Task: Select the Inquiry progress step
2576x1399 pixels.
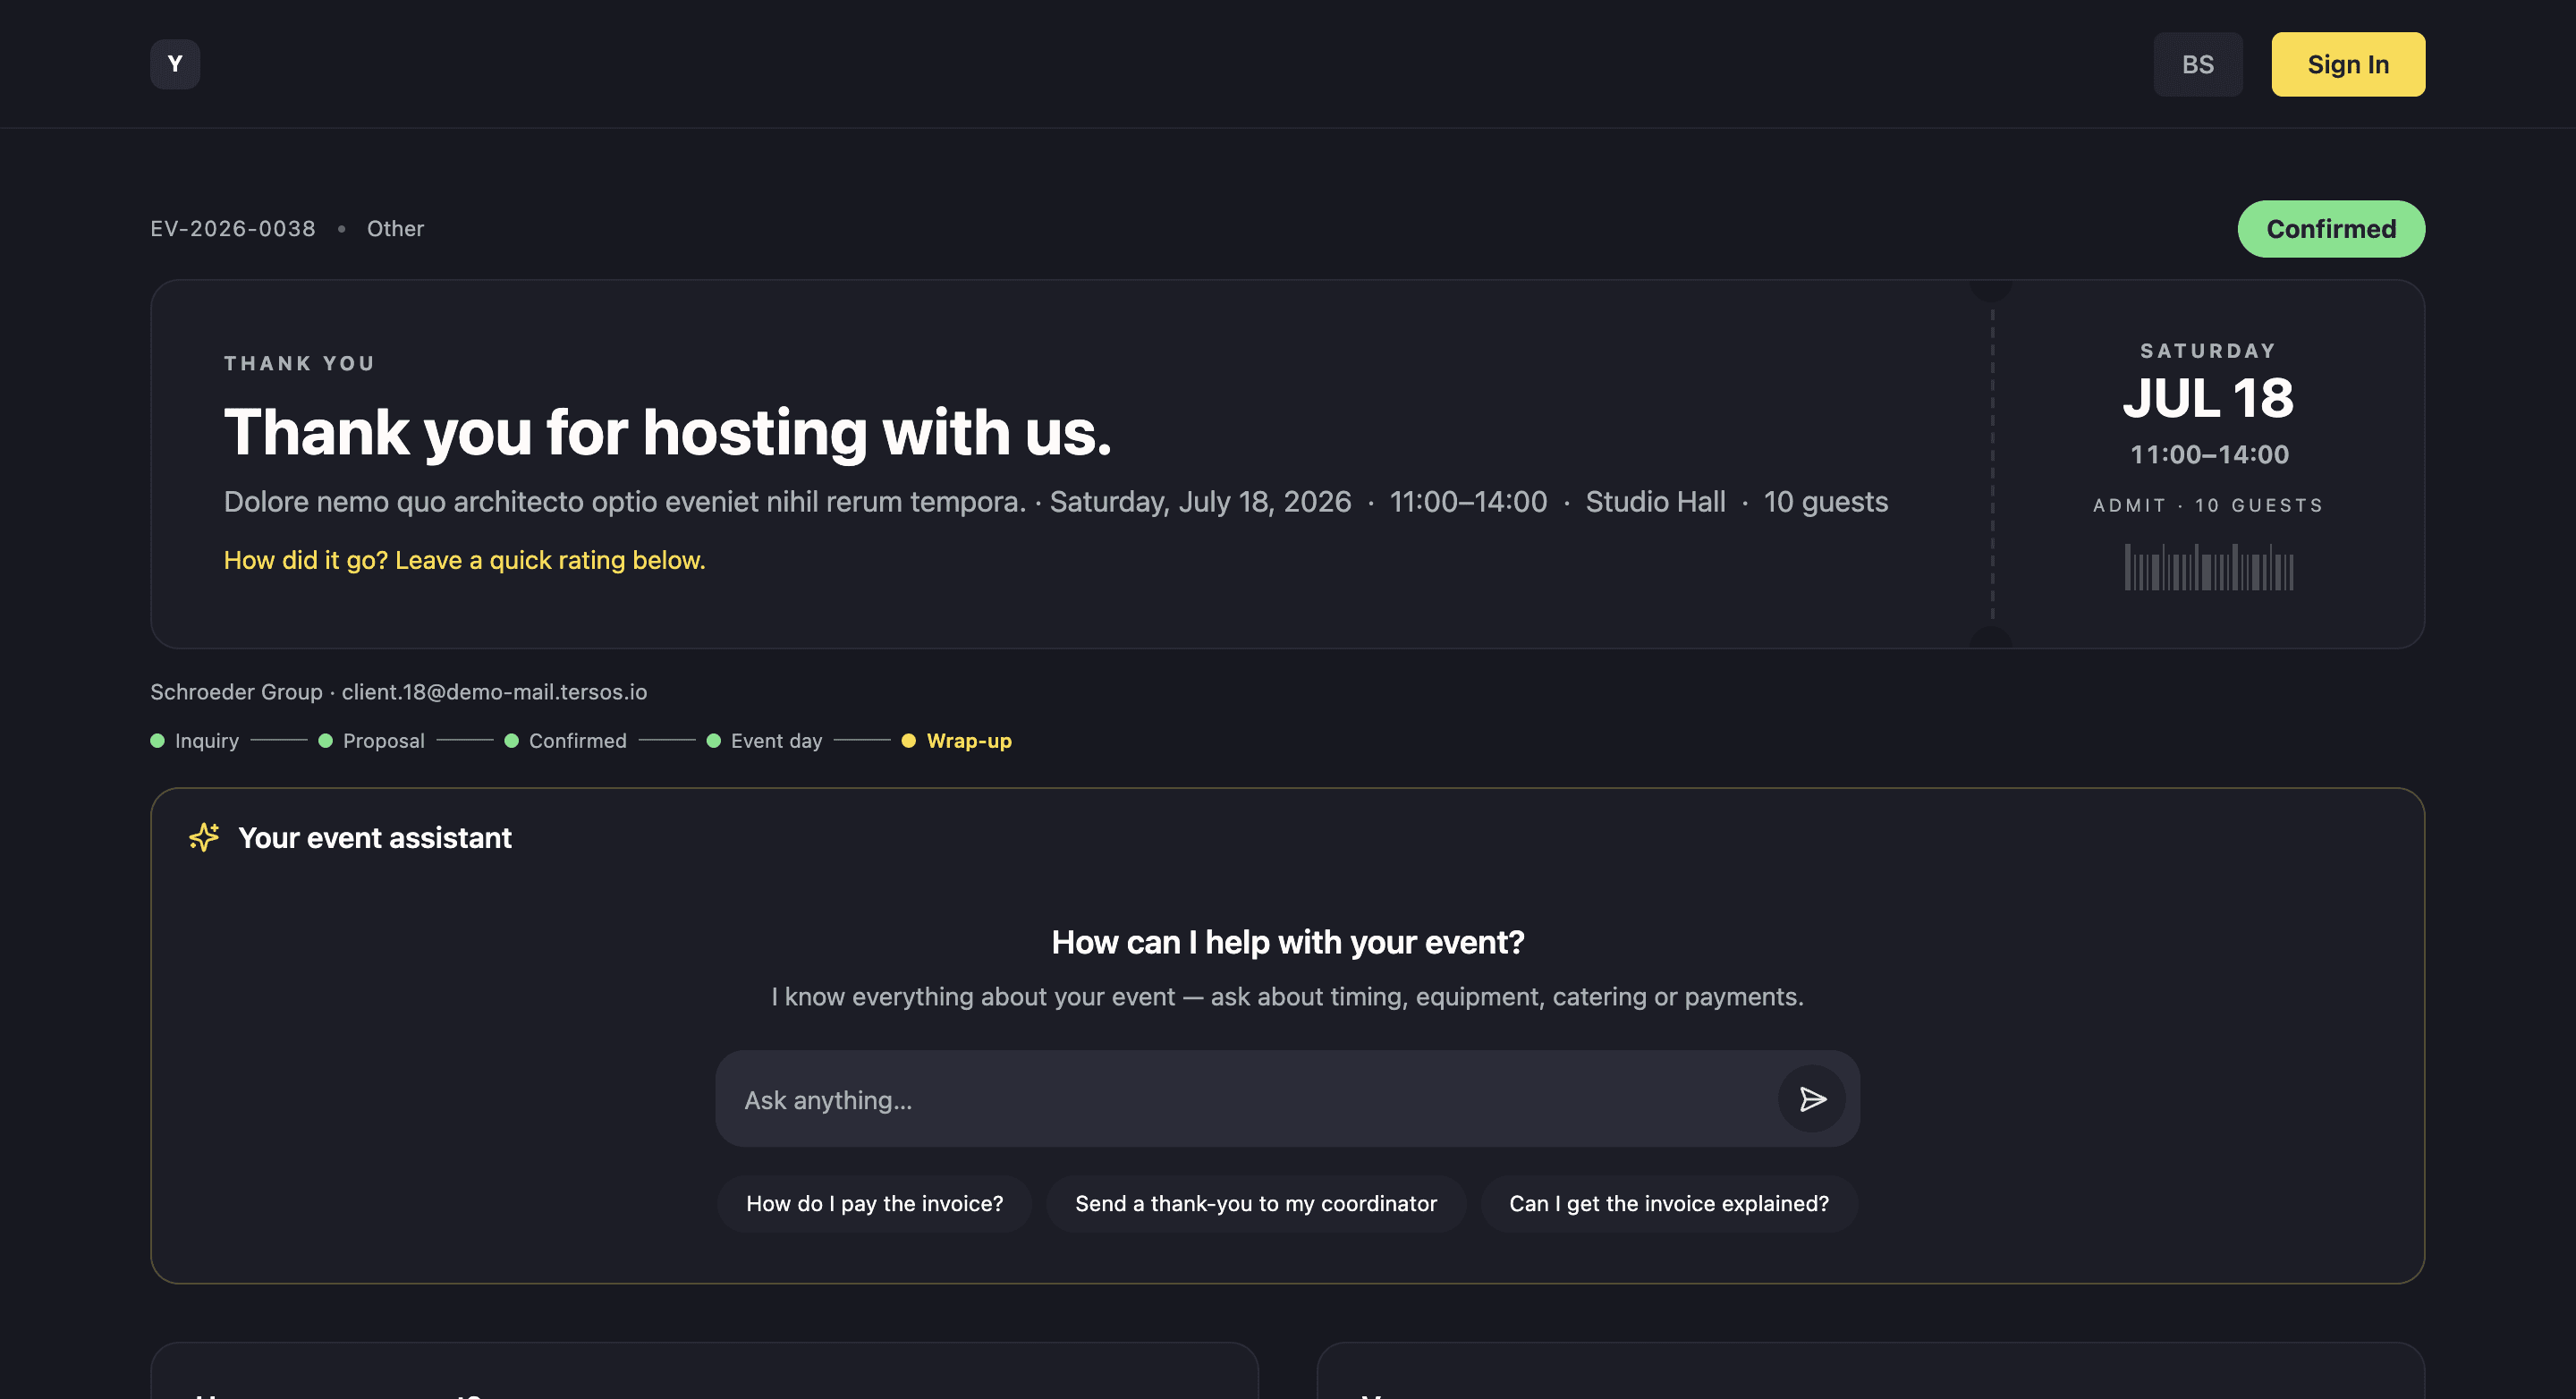Action: pos(195,741)
